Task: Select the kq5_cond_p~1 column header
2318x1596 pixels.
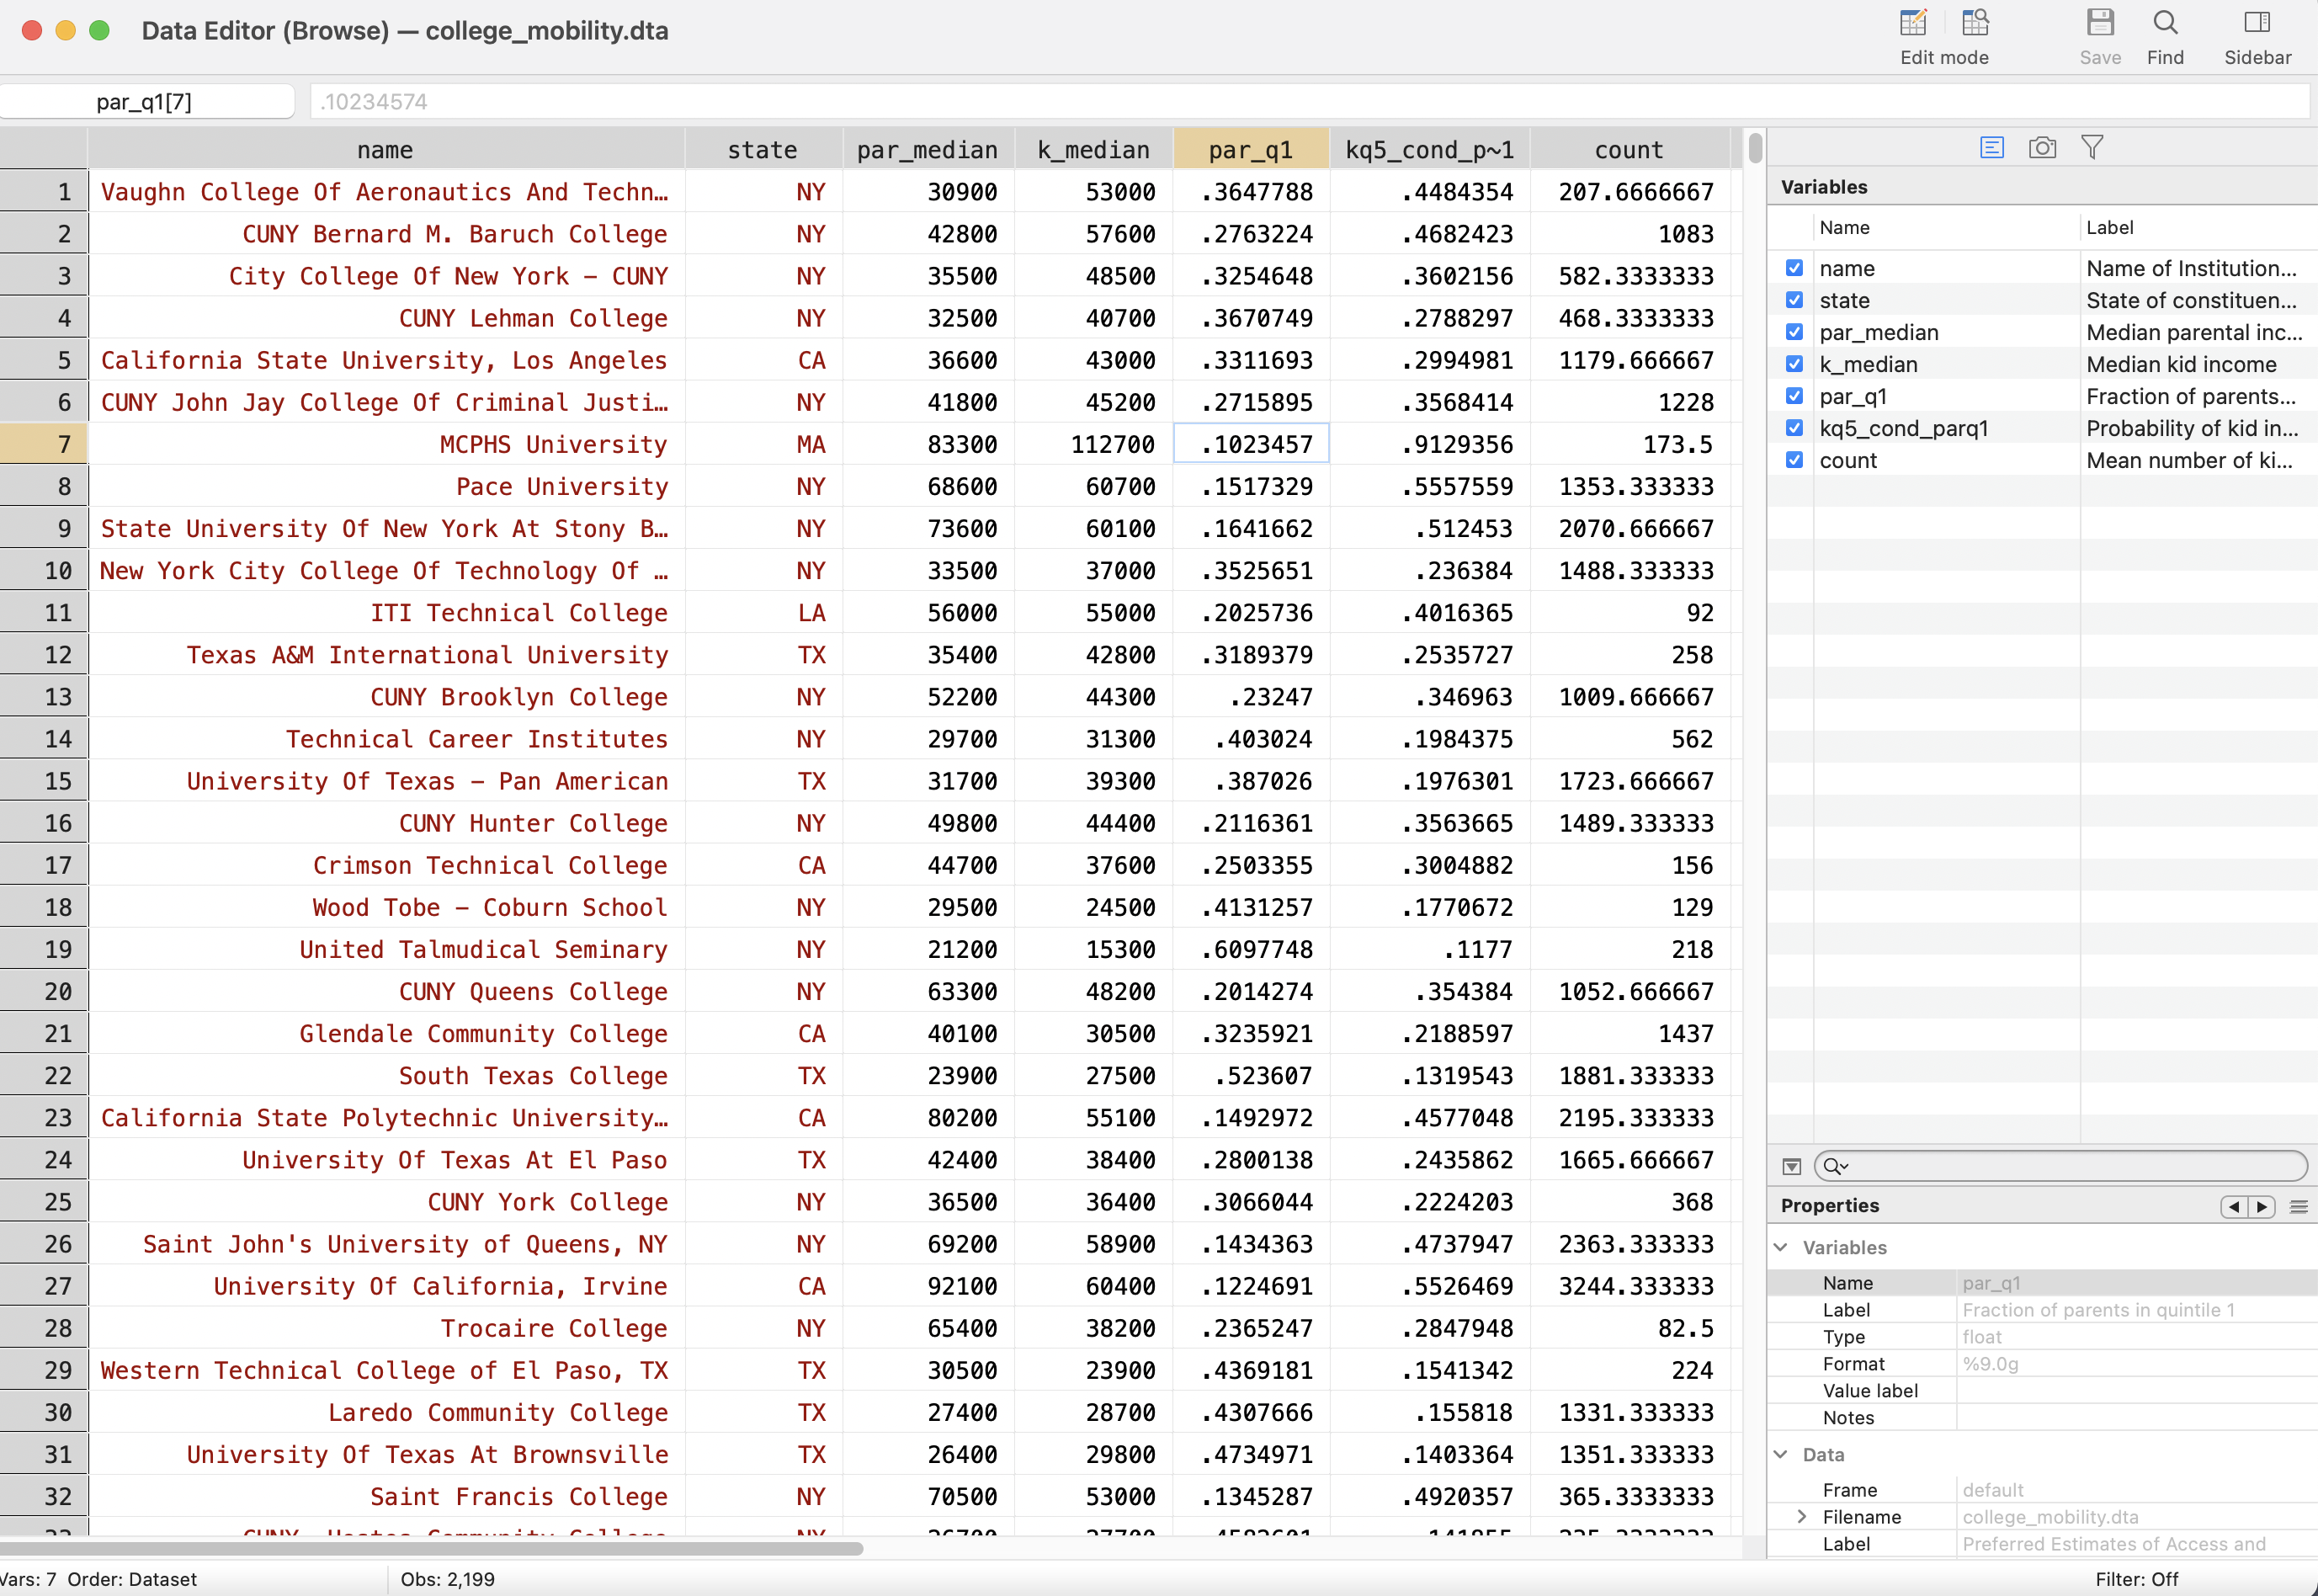Action: (x=1430, y=149)
